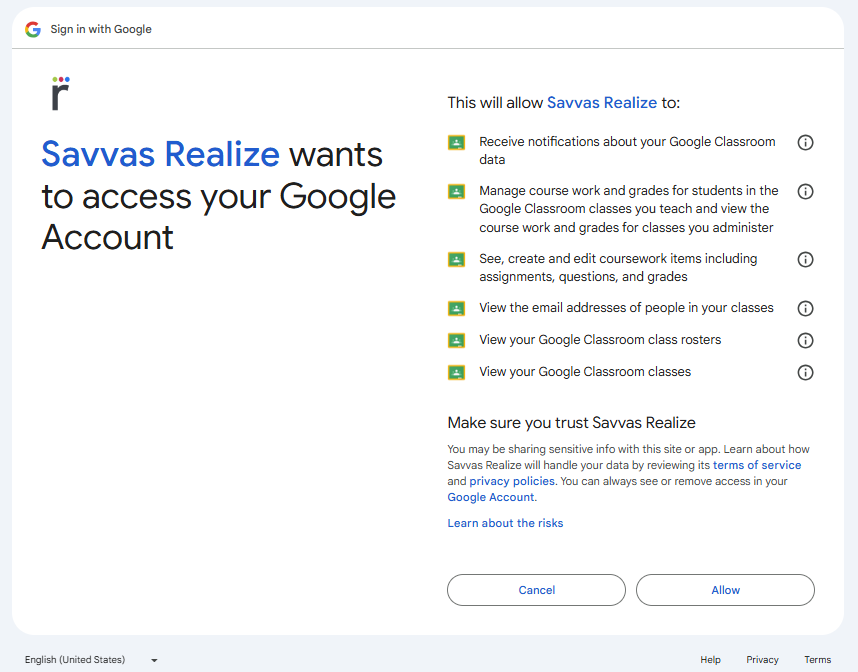
Task: Click Classroom icon beside Receive notifications
Action: pos(456,143)
